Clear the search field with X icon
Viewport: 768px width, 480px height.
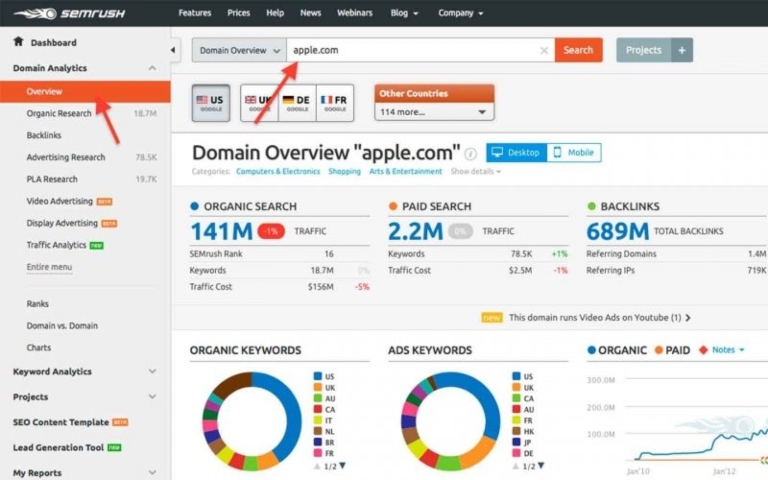click(544, 50)
